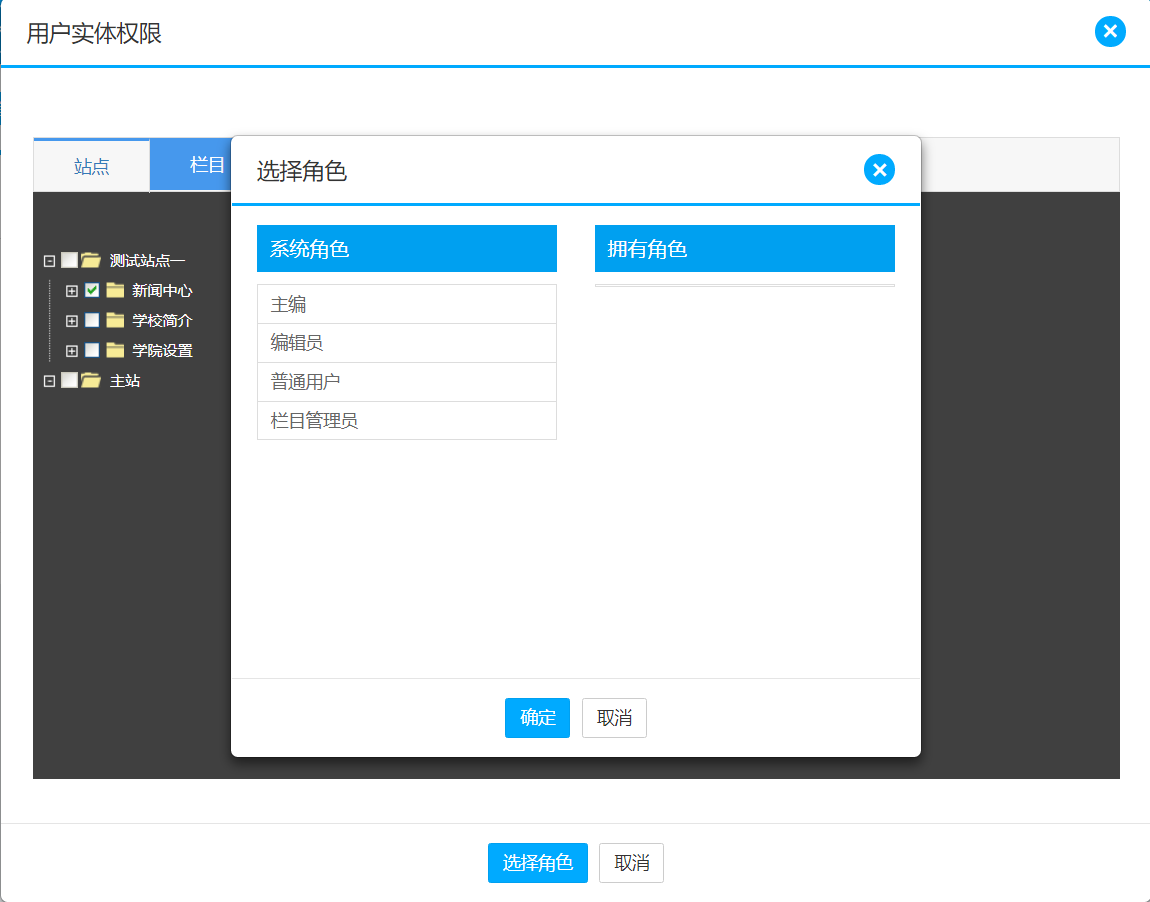Expand the 新闻中心 tree node
This screenshot has width=1150, height=902.
pos(71,291)
